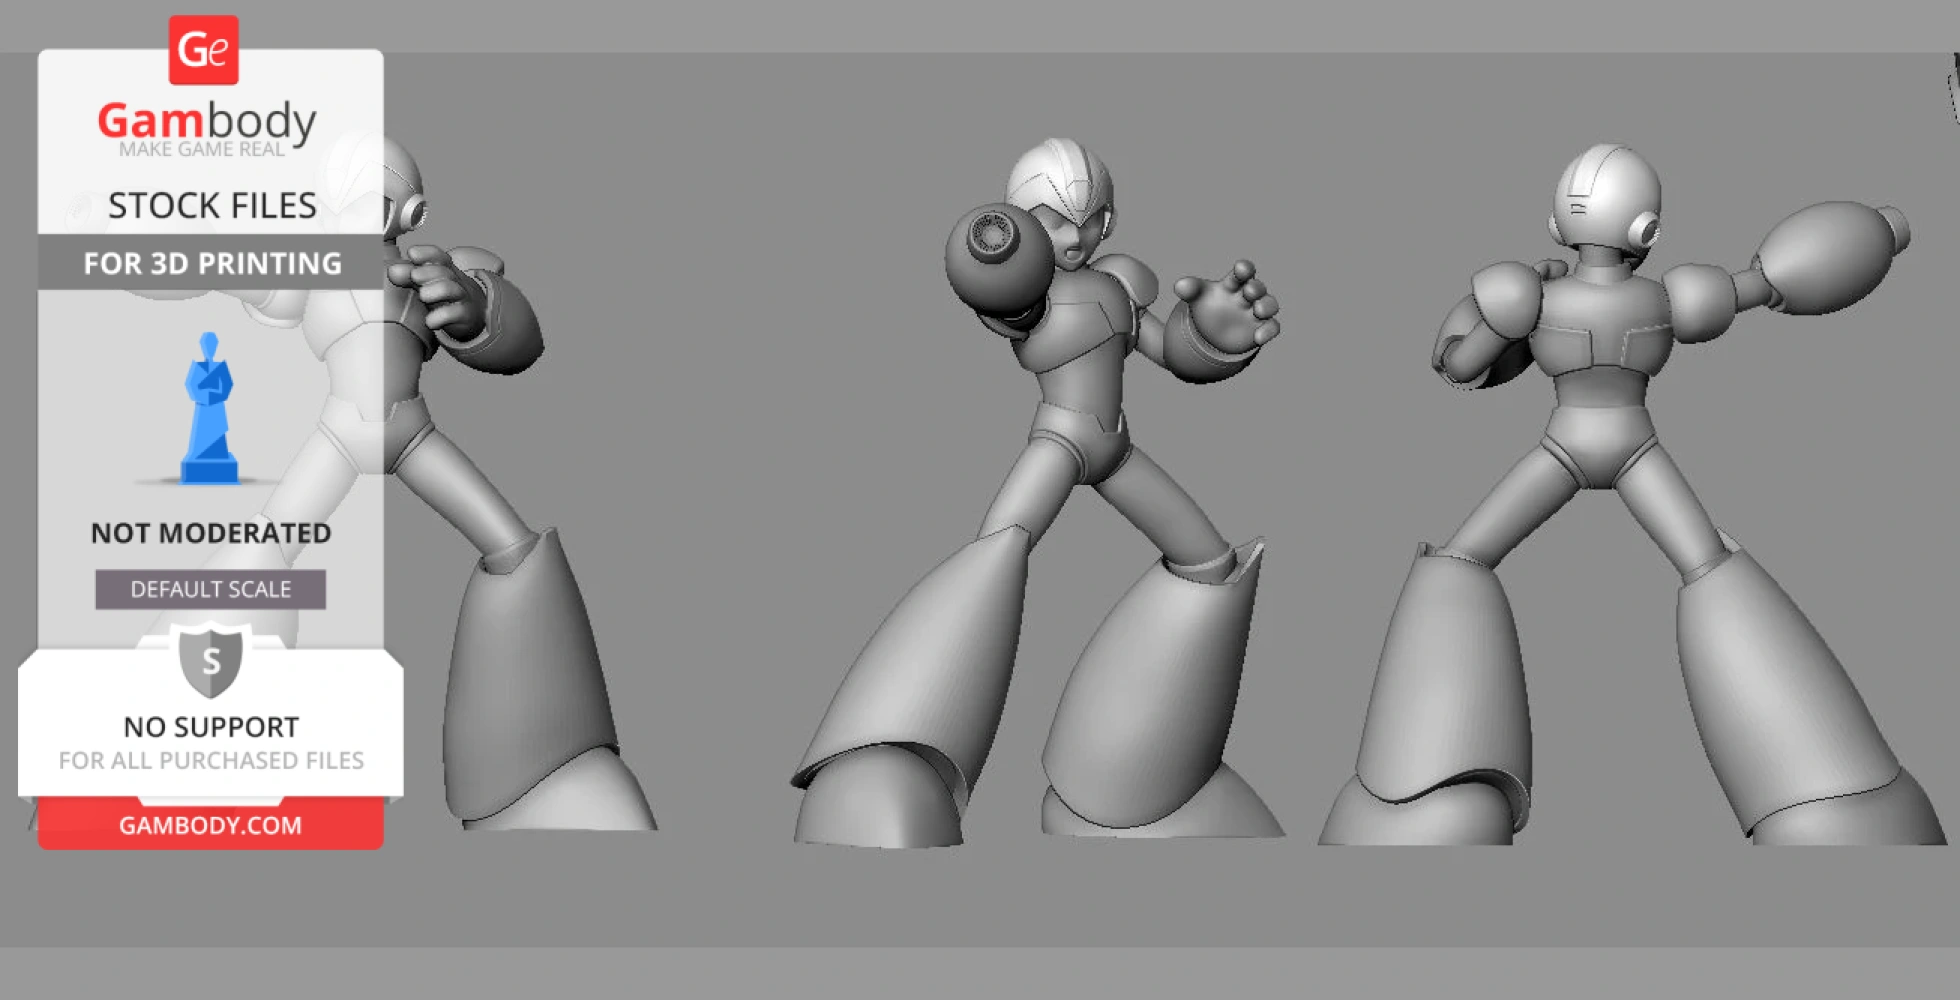The width and height of the screenshot is (1960, 1000).
Task: Click the NOT MODERATED label
Action: pos(211,533)
